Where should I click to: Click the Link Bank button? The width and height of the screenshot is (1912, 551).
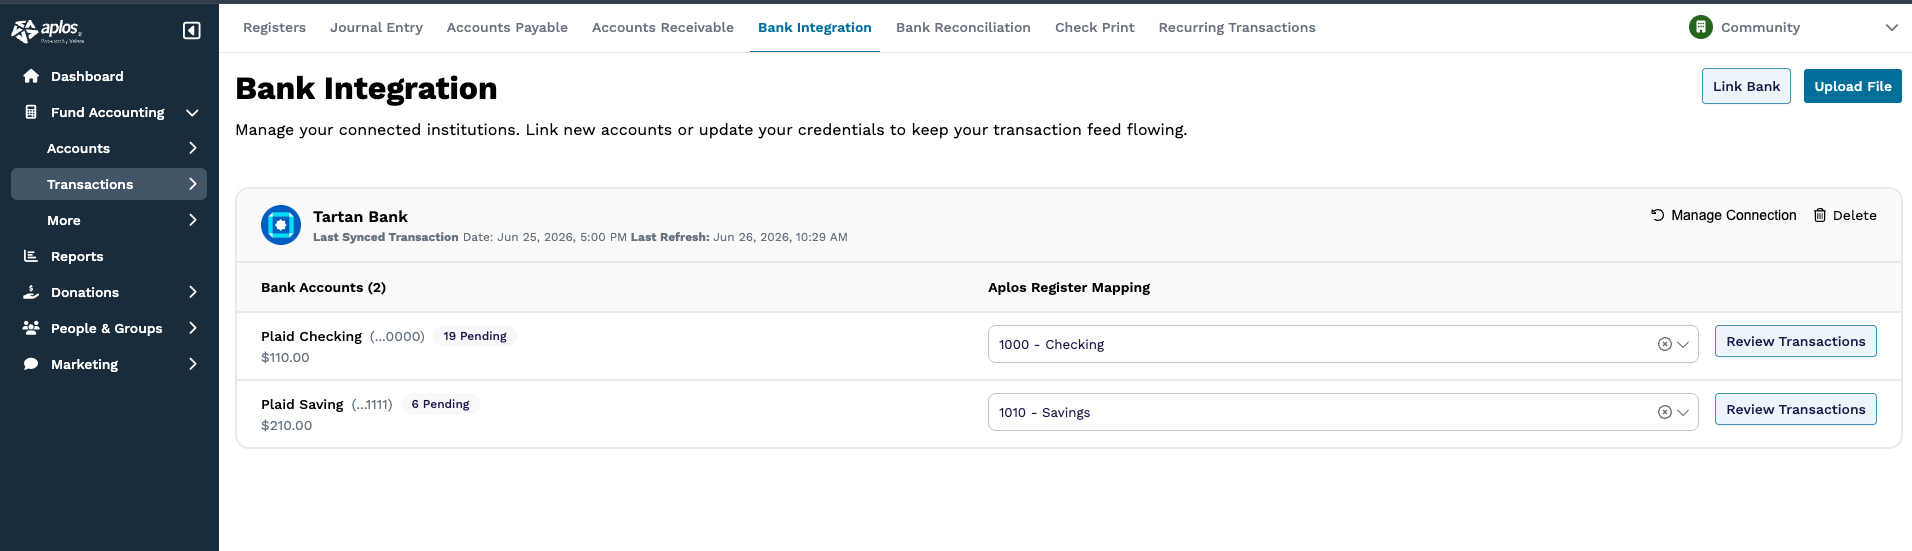(x=1746, y=86)
